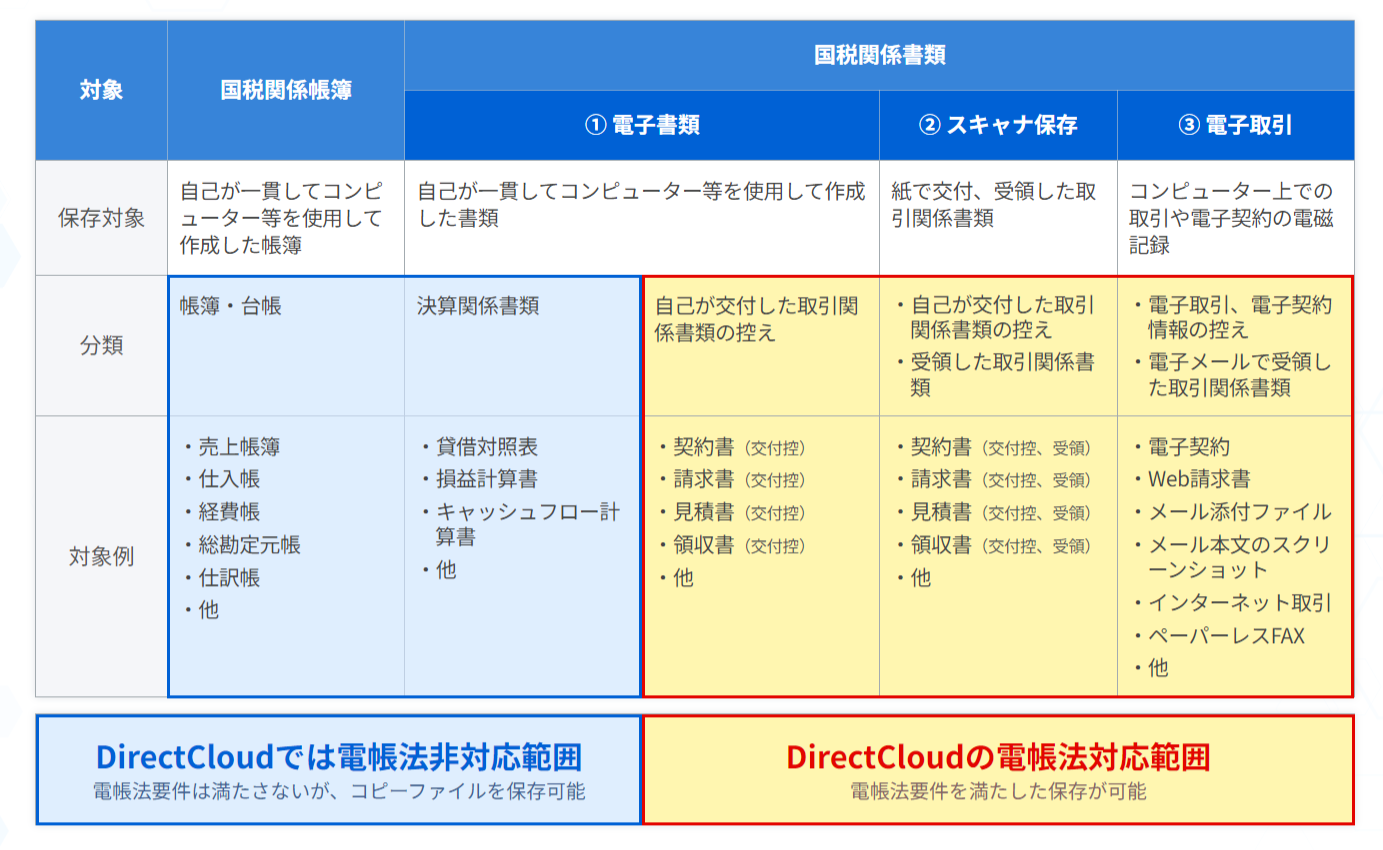Click the 対象例 row label
The width and height of the screenshot is (1383, 850).
coord(101,556)
